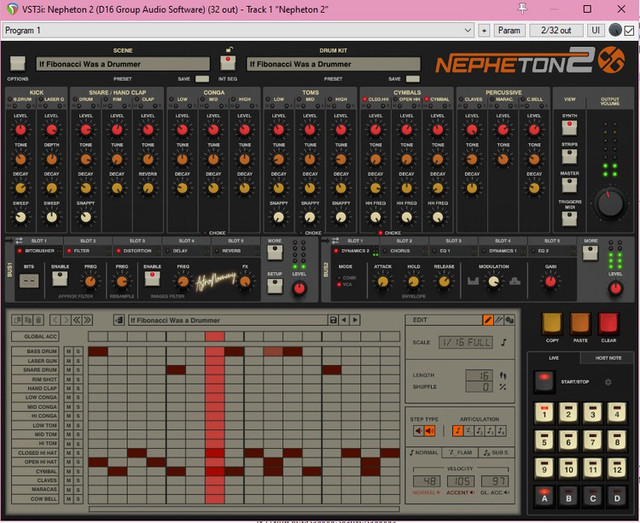The height and width of the screenshot is (523, 640).
Task: Toggle the plugin bypass checkbox top right
Action: coord(629,31)
